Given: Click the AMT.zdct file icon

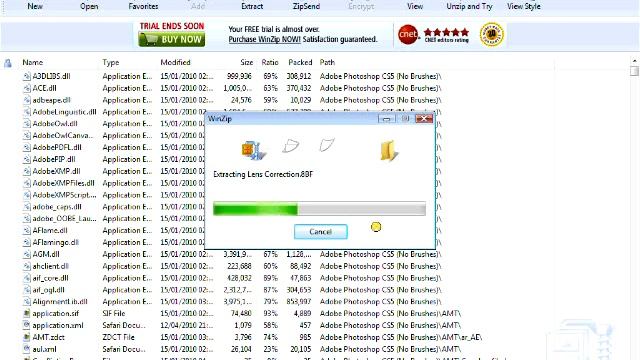Looking at the screenshot, I should [x=27, y=337].
